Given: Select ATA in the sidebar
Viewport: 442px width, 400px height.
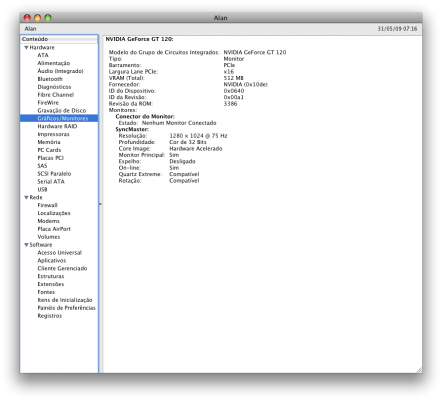Looking at the screenshot, I should coord(43,55).
